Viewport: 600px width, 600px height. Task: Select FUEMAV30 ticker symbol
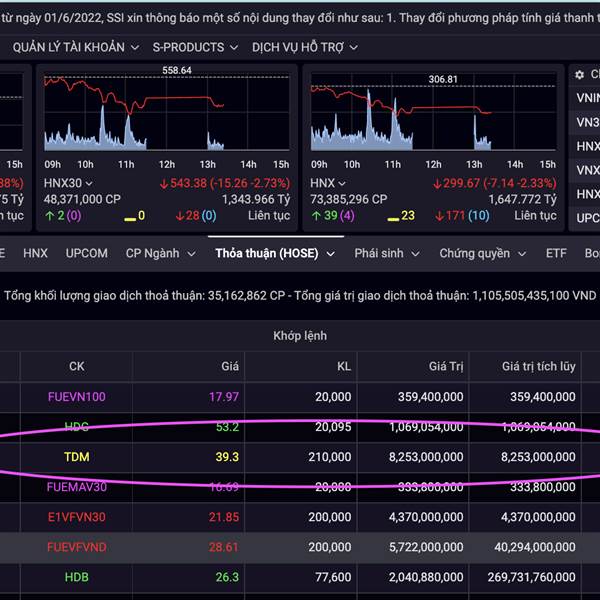pos(77,487)
